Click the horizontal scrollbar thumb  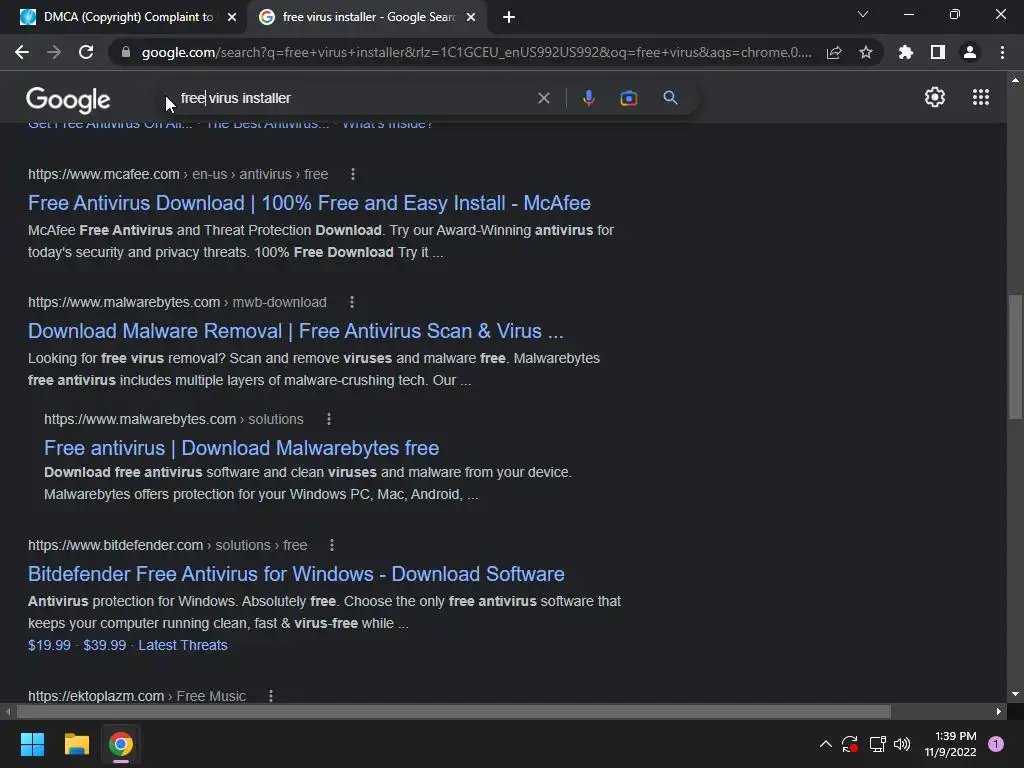pos(454,711)
